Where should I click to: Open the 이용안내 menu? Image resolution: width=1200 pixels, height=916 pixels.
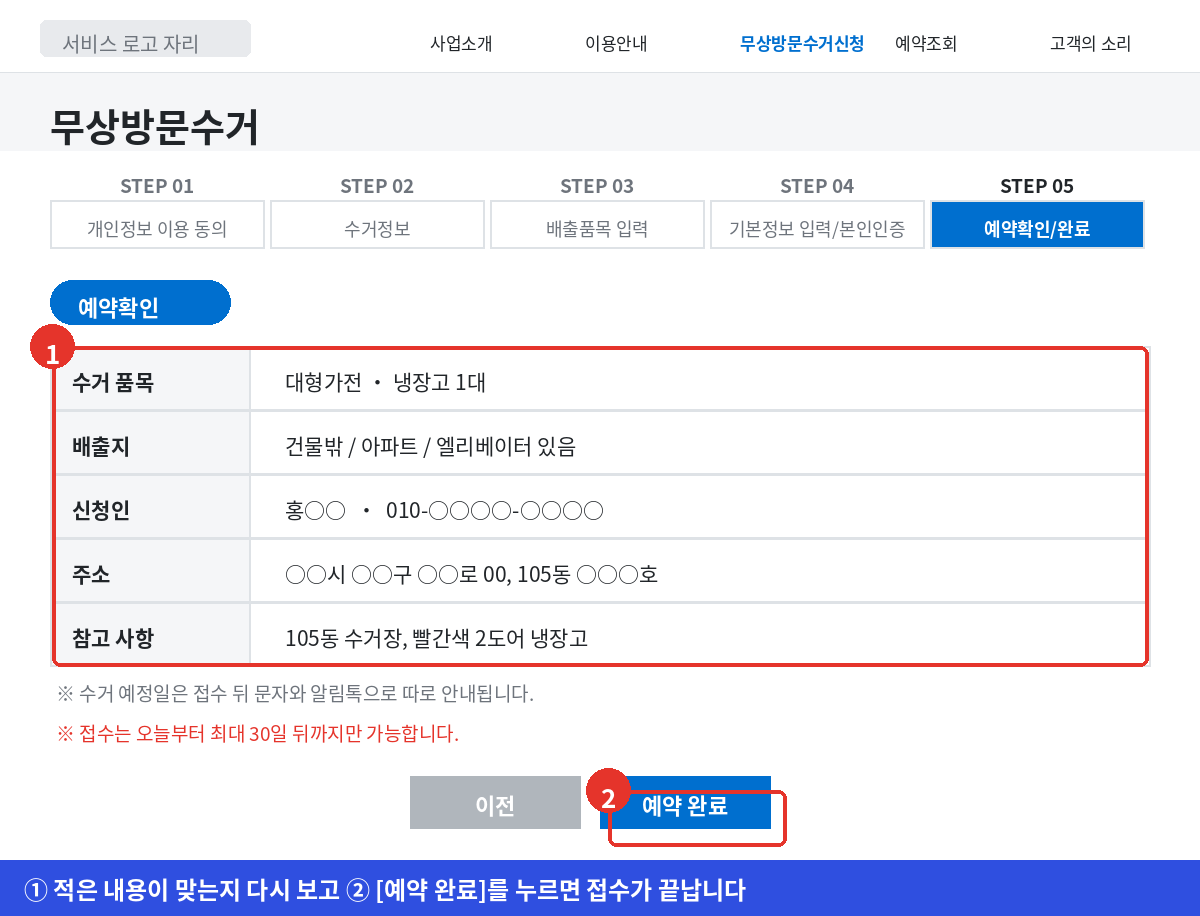(616, 44)
